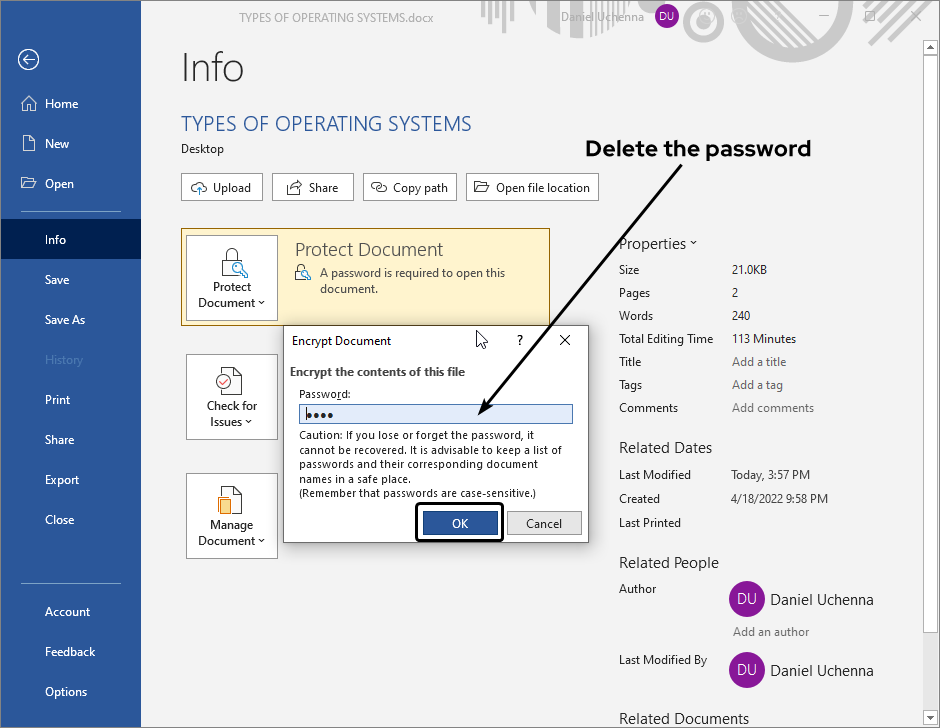Open file location via folder icon
Image resolution: width=940 pixels, height=728 pixels.
point(484,187)
